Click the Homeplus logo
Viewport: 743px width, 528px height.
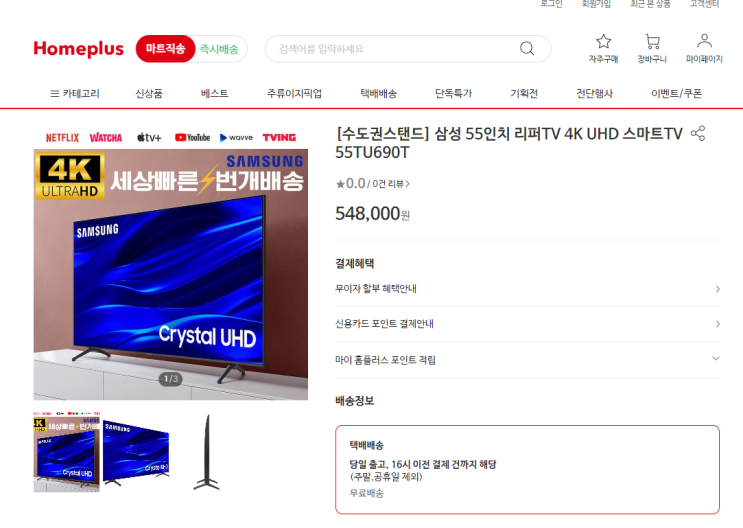click(79, 49)
